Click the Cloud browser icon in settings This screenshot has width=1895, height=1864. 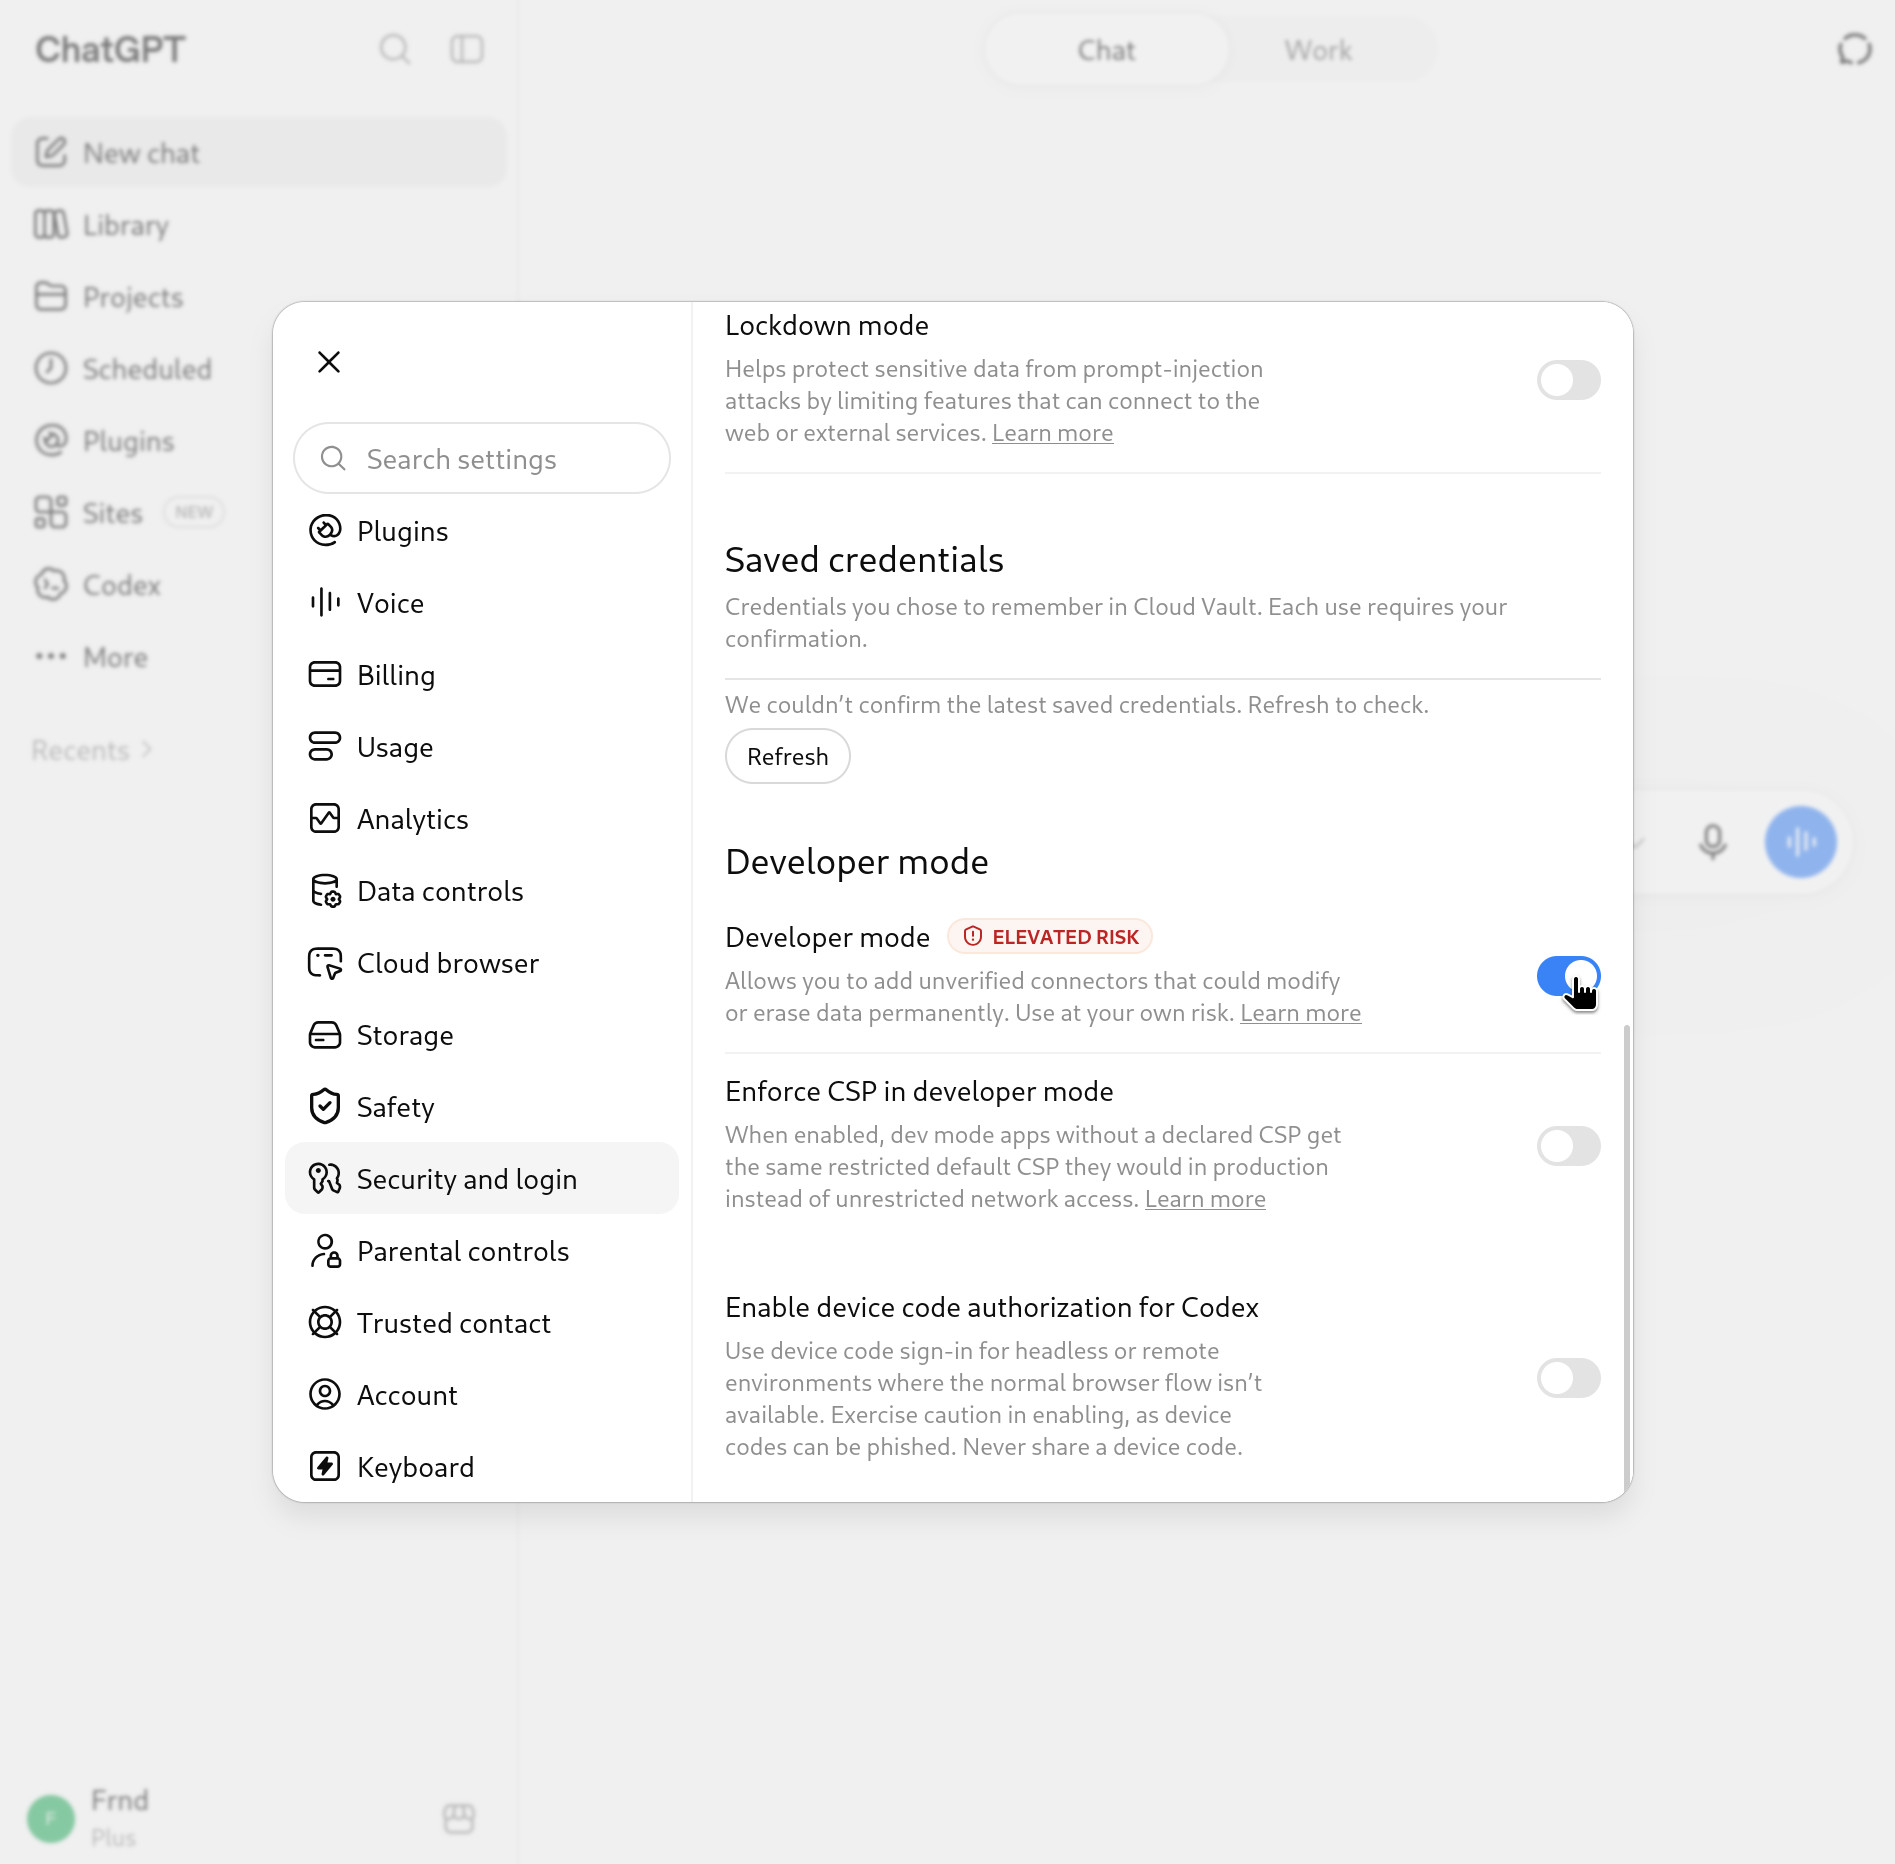[325, 962]
